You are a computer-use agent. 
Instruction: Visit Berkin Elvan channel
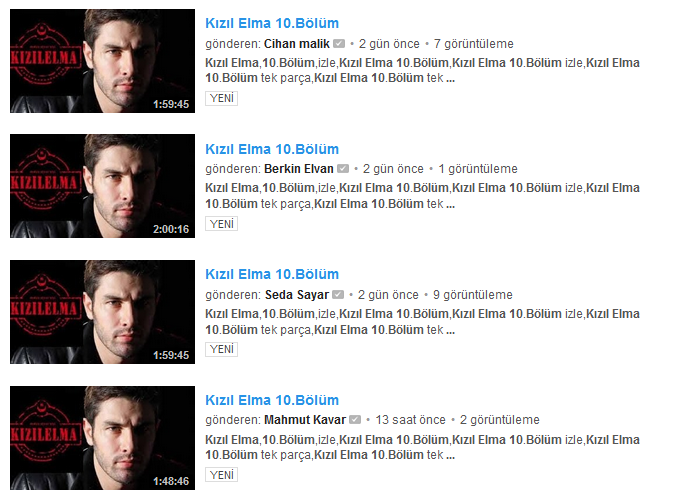(x=299, y=169)
